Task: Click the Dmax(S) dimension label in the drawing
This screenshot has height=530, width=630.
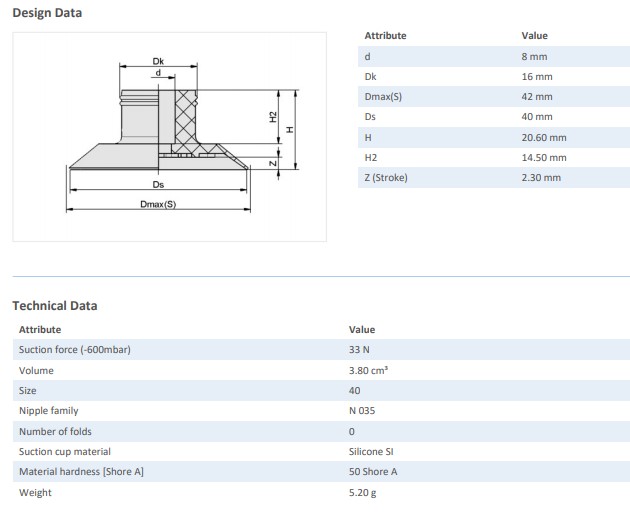Action: (158, 204)
